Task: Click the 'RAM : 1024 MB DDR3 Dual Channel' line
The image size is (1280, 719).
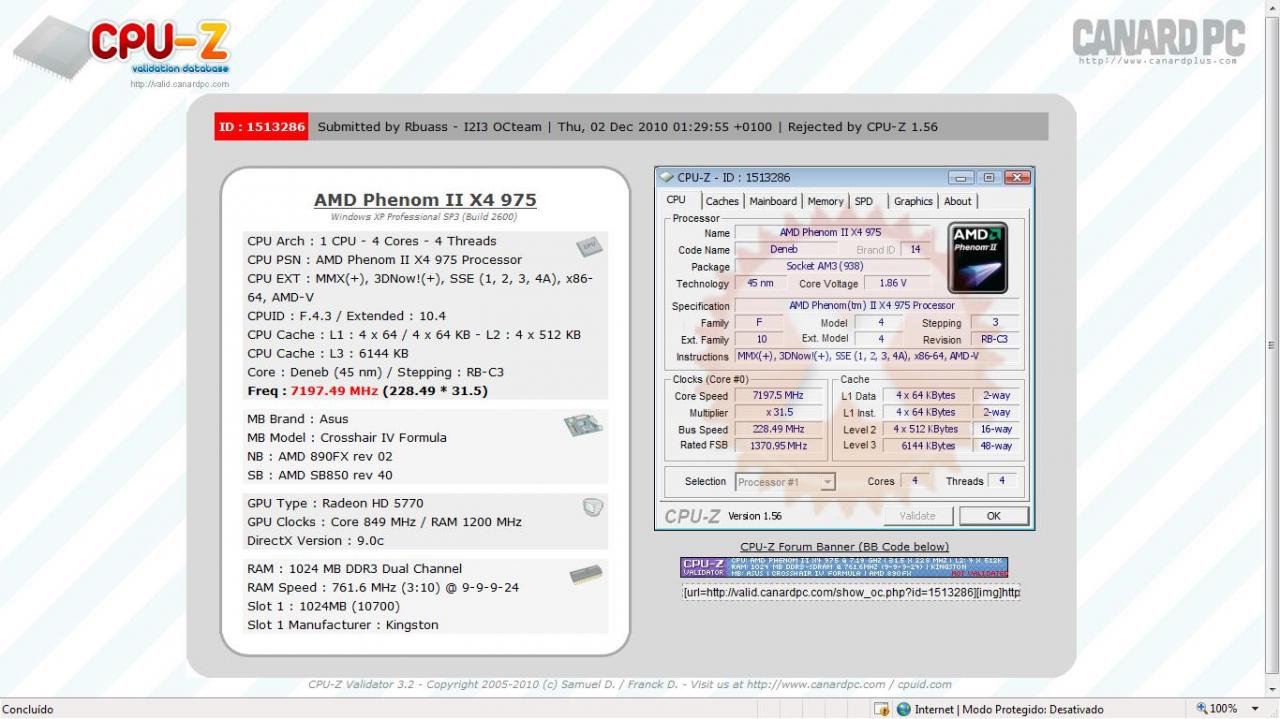Action: (x=355, y=569)
